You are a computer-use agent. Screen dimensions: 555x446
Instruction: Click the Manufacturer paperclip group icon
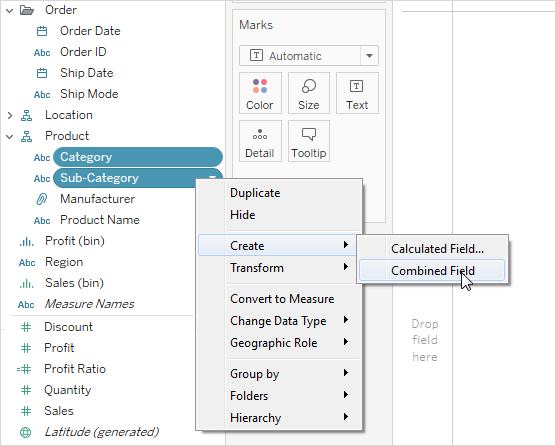(42, 199)
